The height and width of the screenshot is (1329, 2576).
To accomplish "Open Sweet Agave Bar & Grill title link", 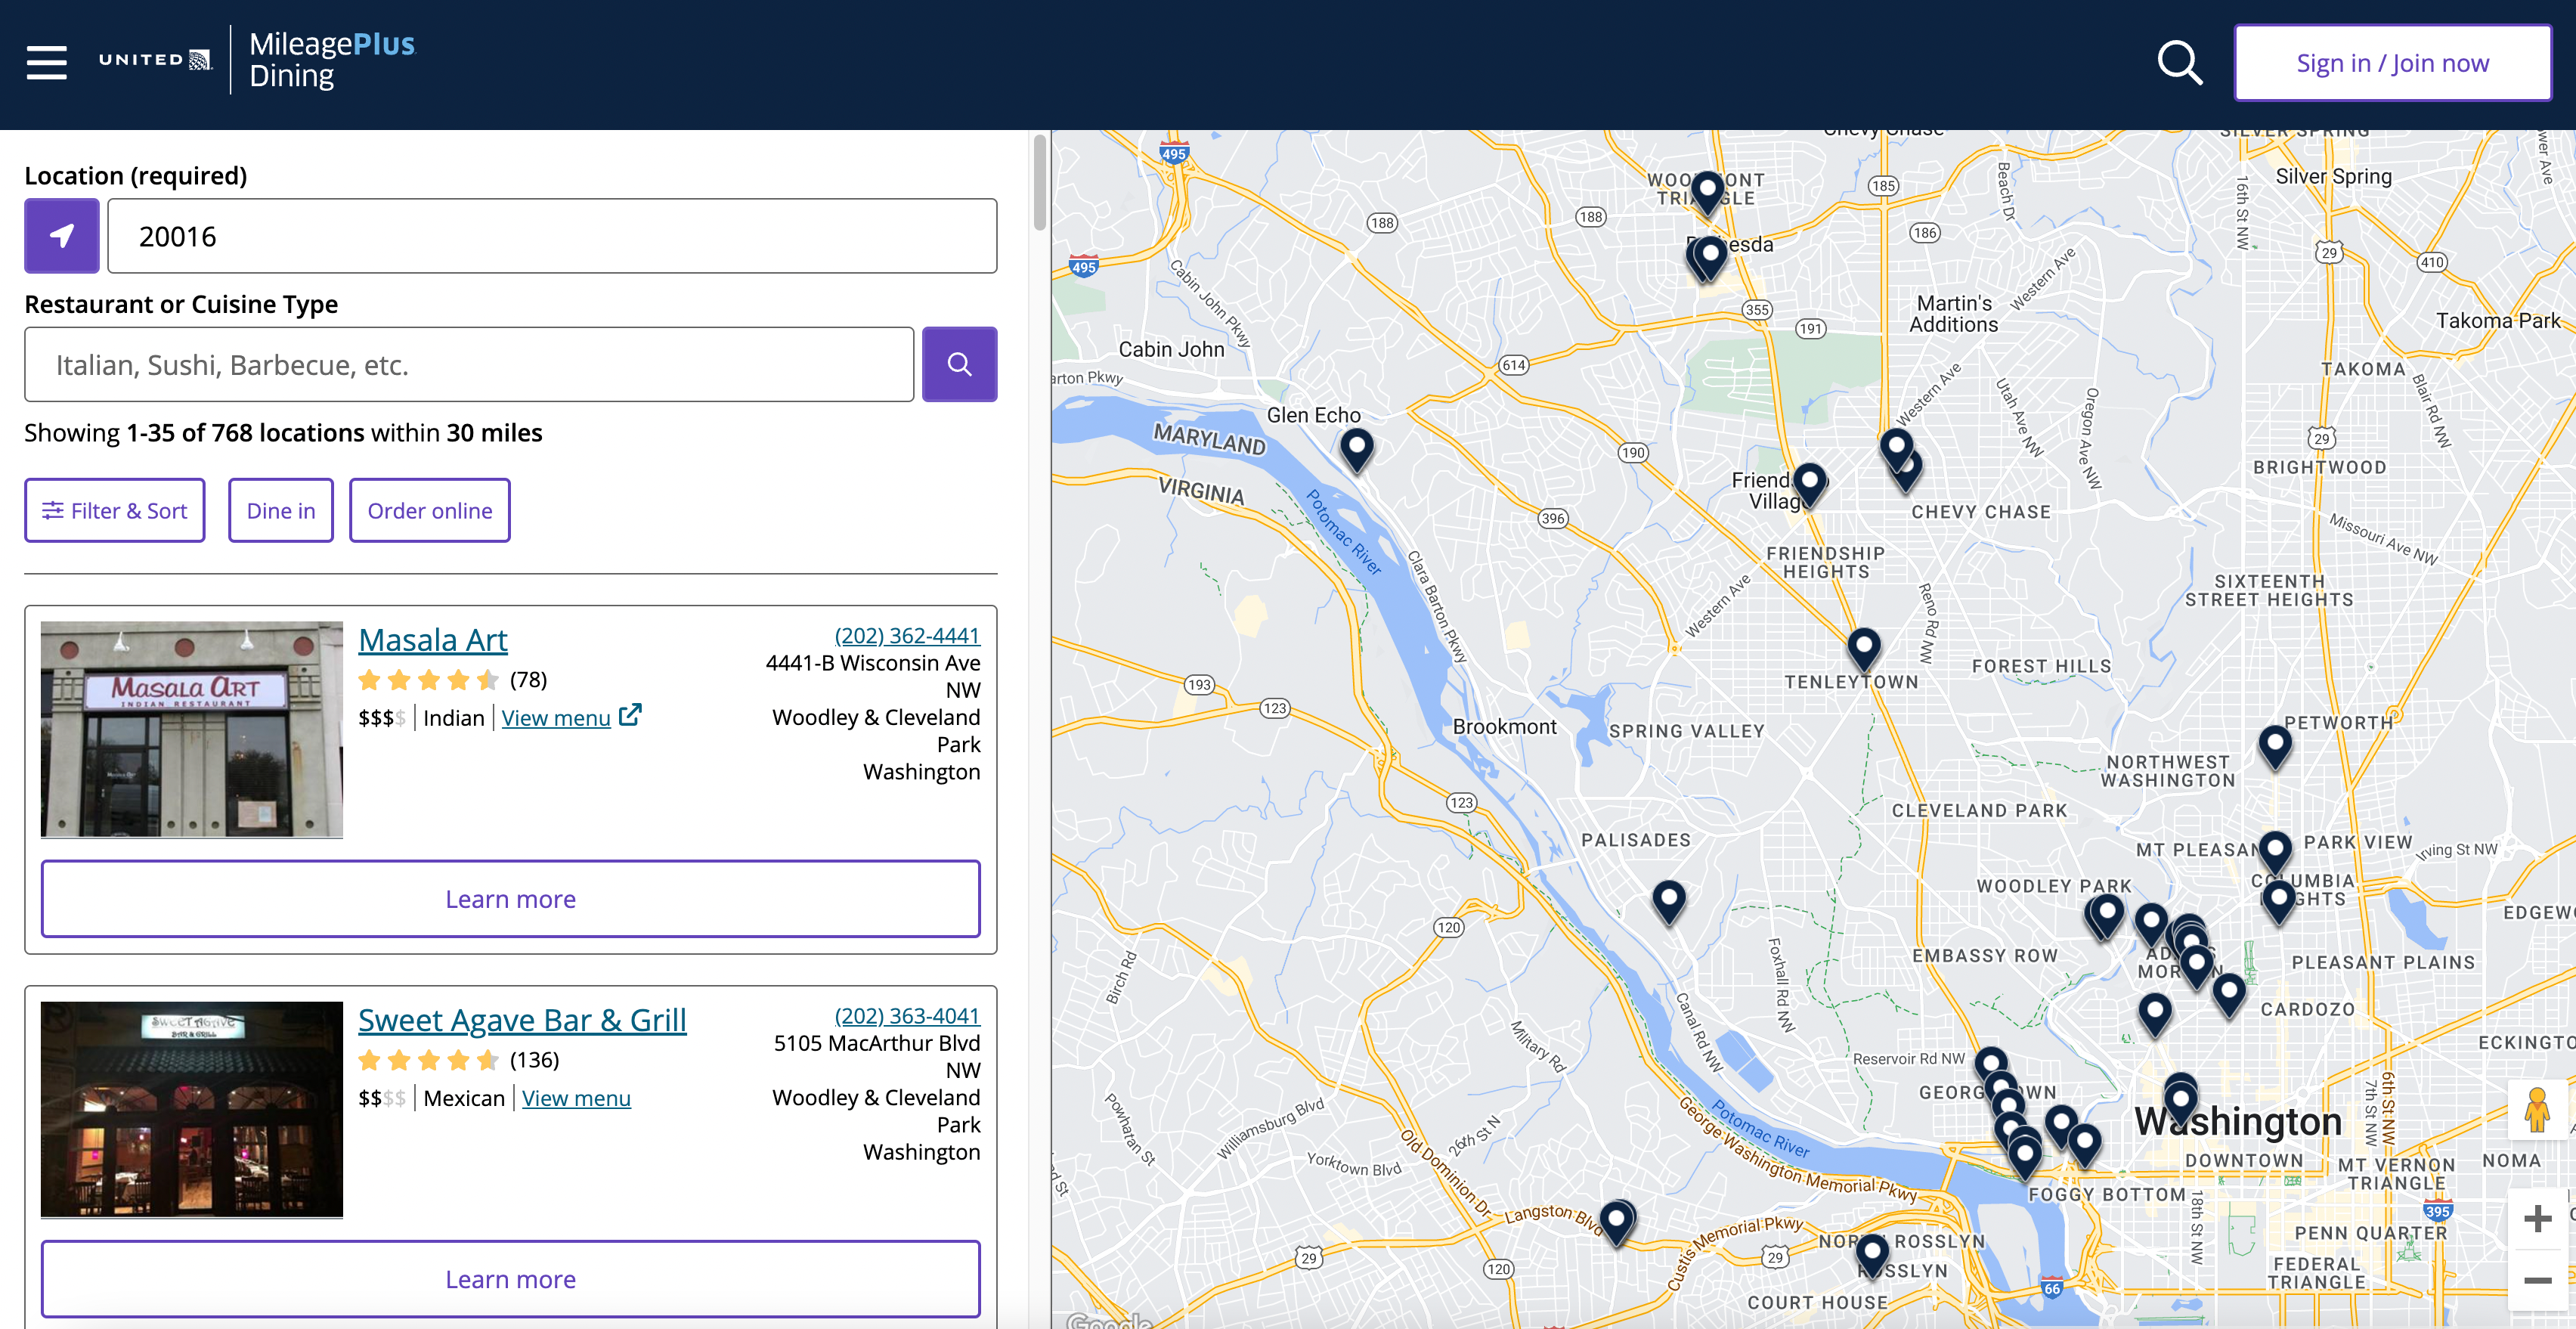I will tap(522, 1019).
